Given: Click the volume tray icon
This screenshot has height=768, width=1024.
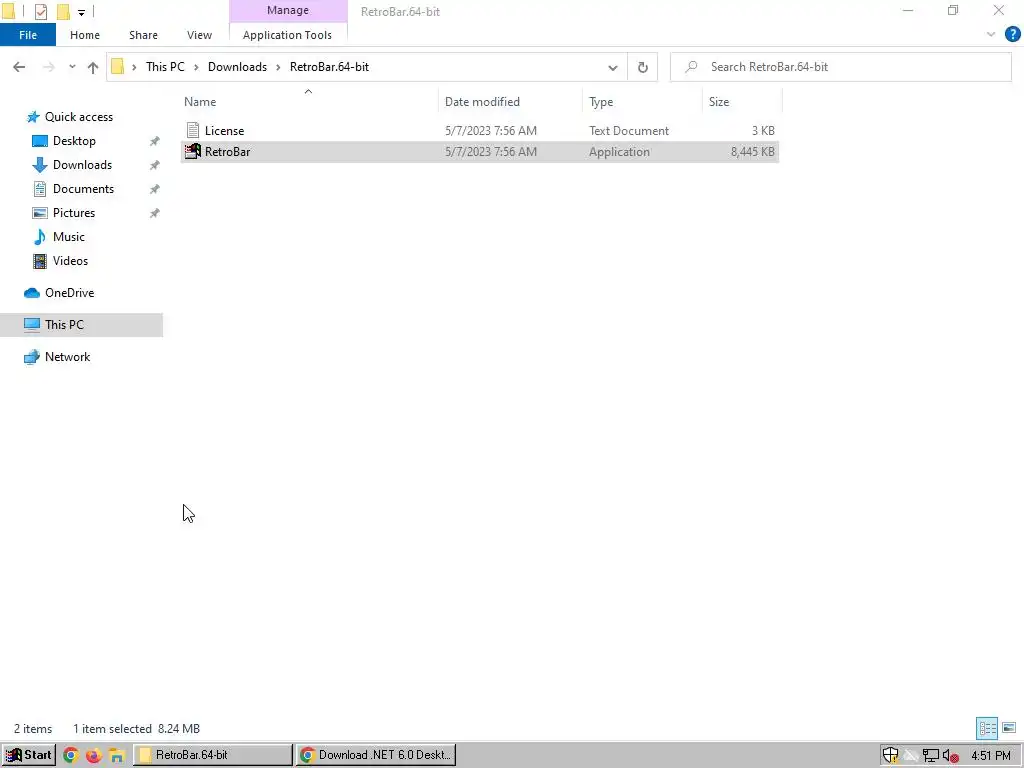Looking at the screenshot, I should [950, 756].
